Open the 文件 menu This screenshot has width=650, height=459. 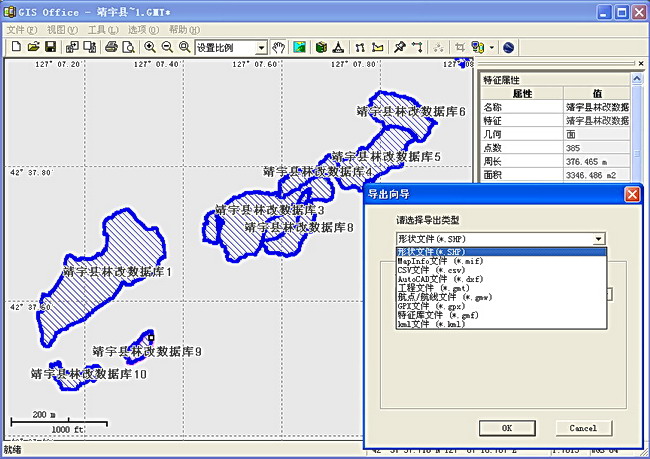click(x=21, y=30)
